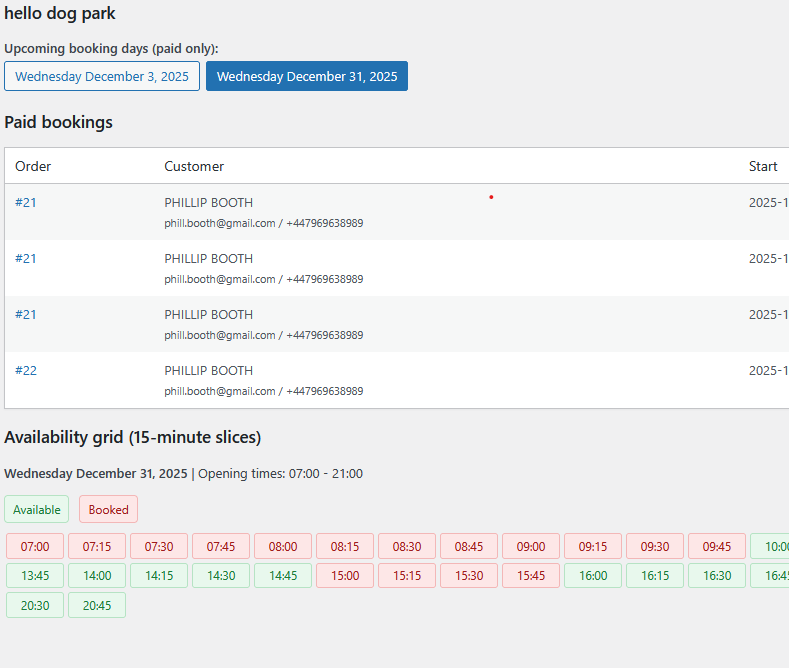Select the booked 08:30 time slot
Image resolution: width=789 pixels, height=668 pixels.
click(407, 546)
